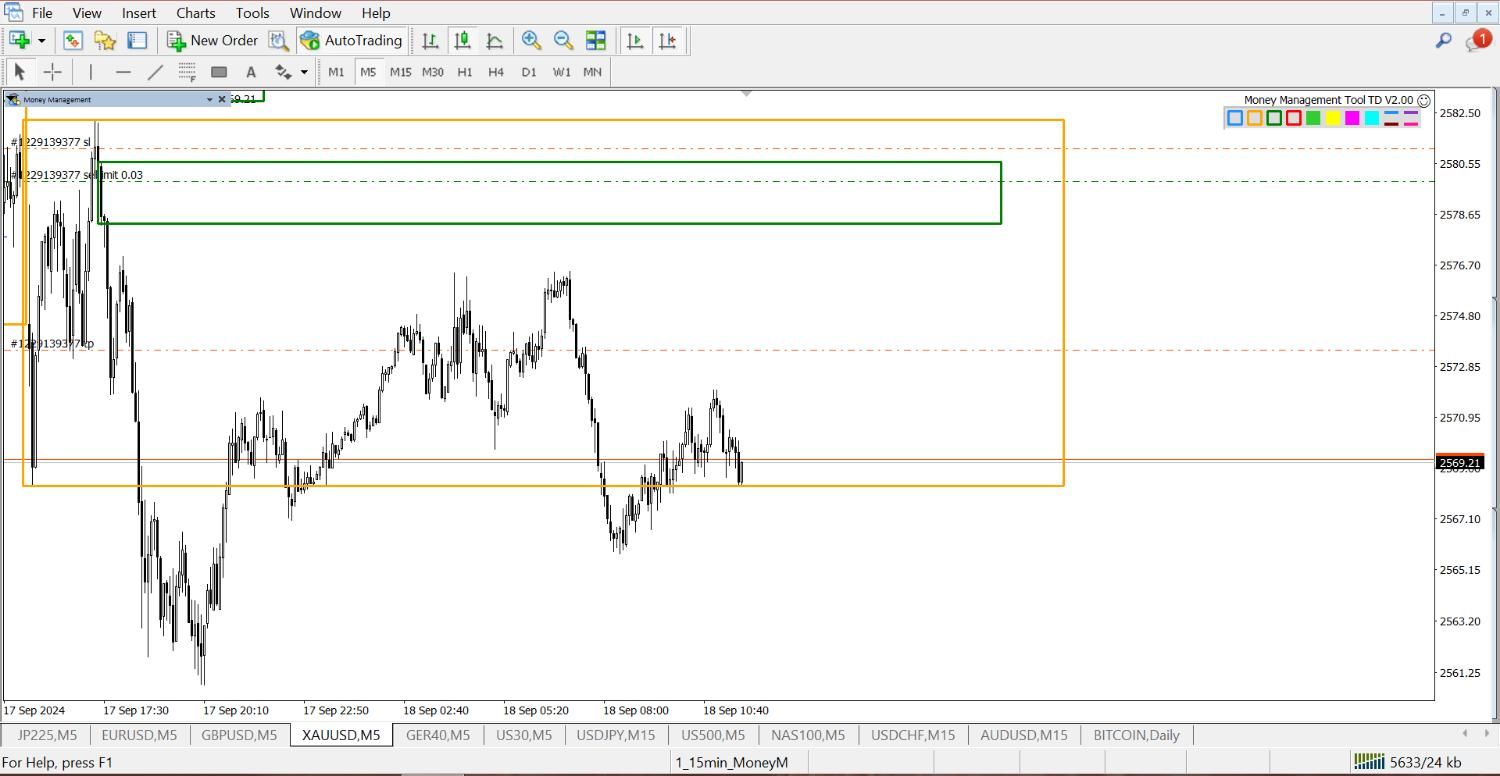Open the arrows objects dropdown
The image size is (1500, 776).
304,72
